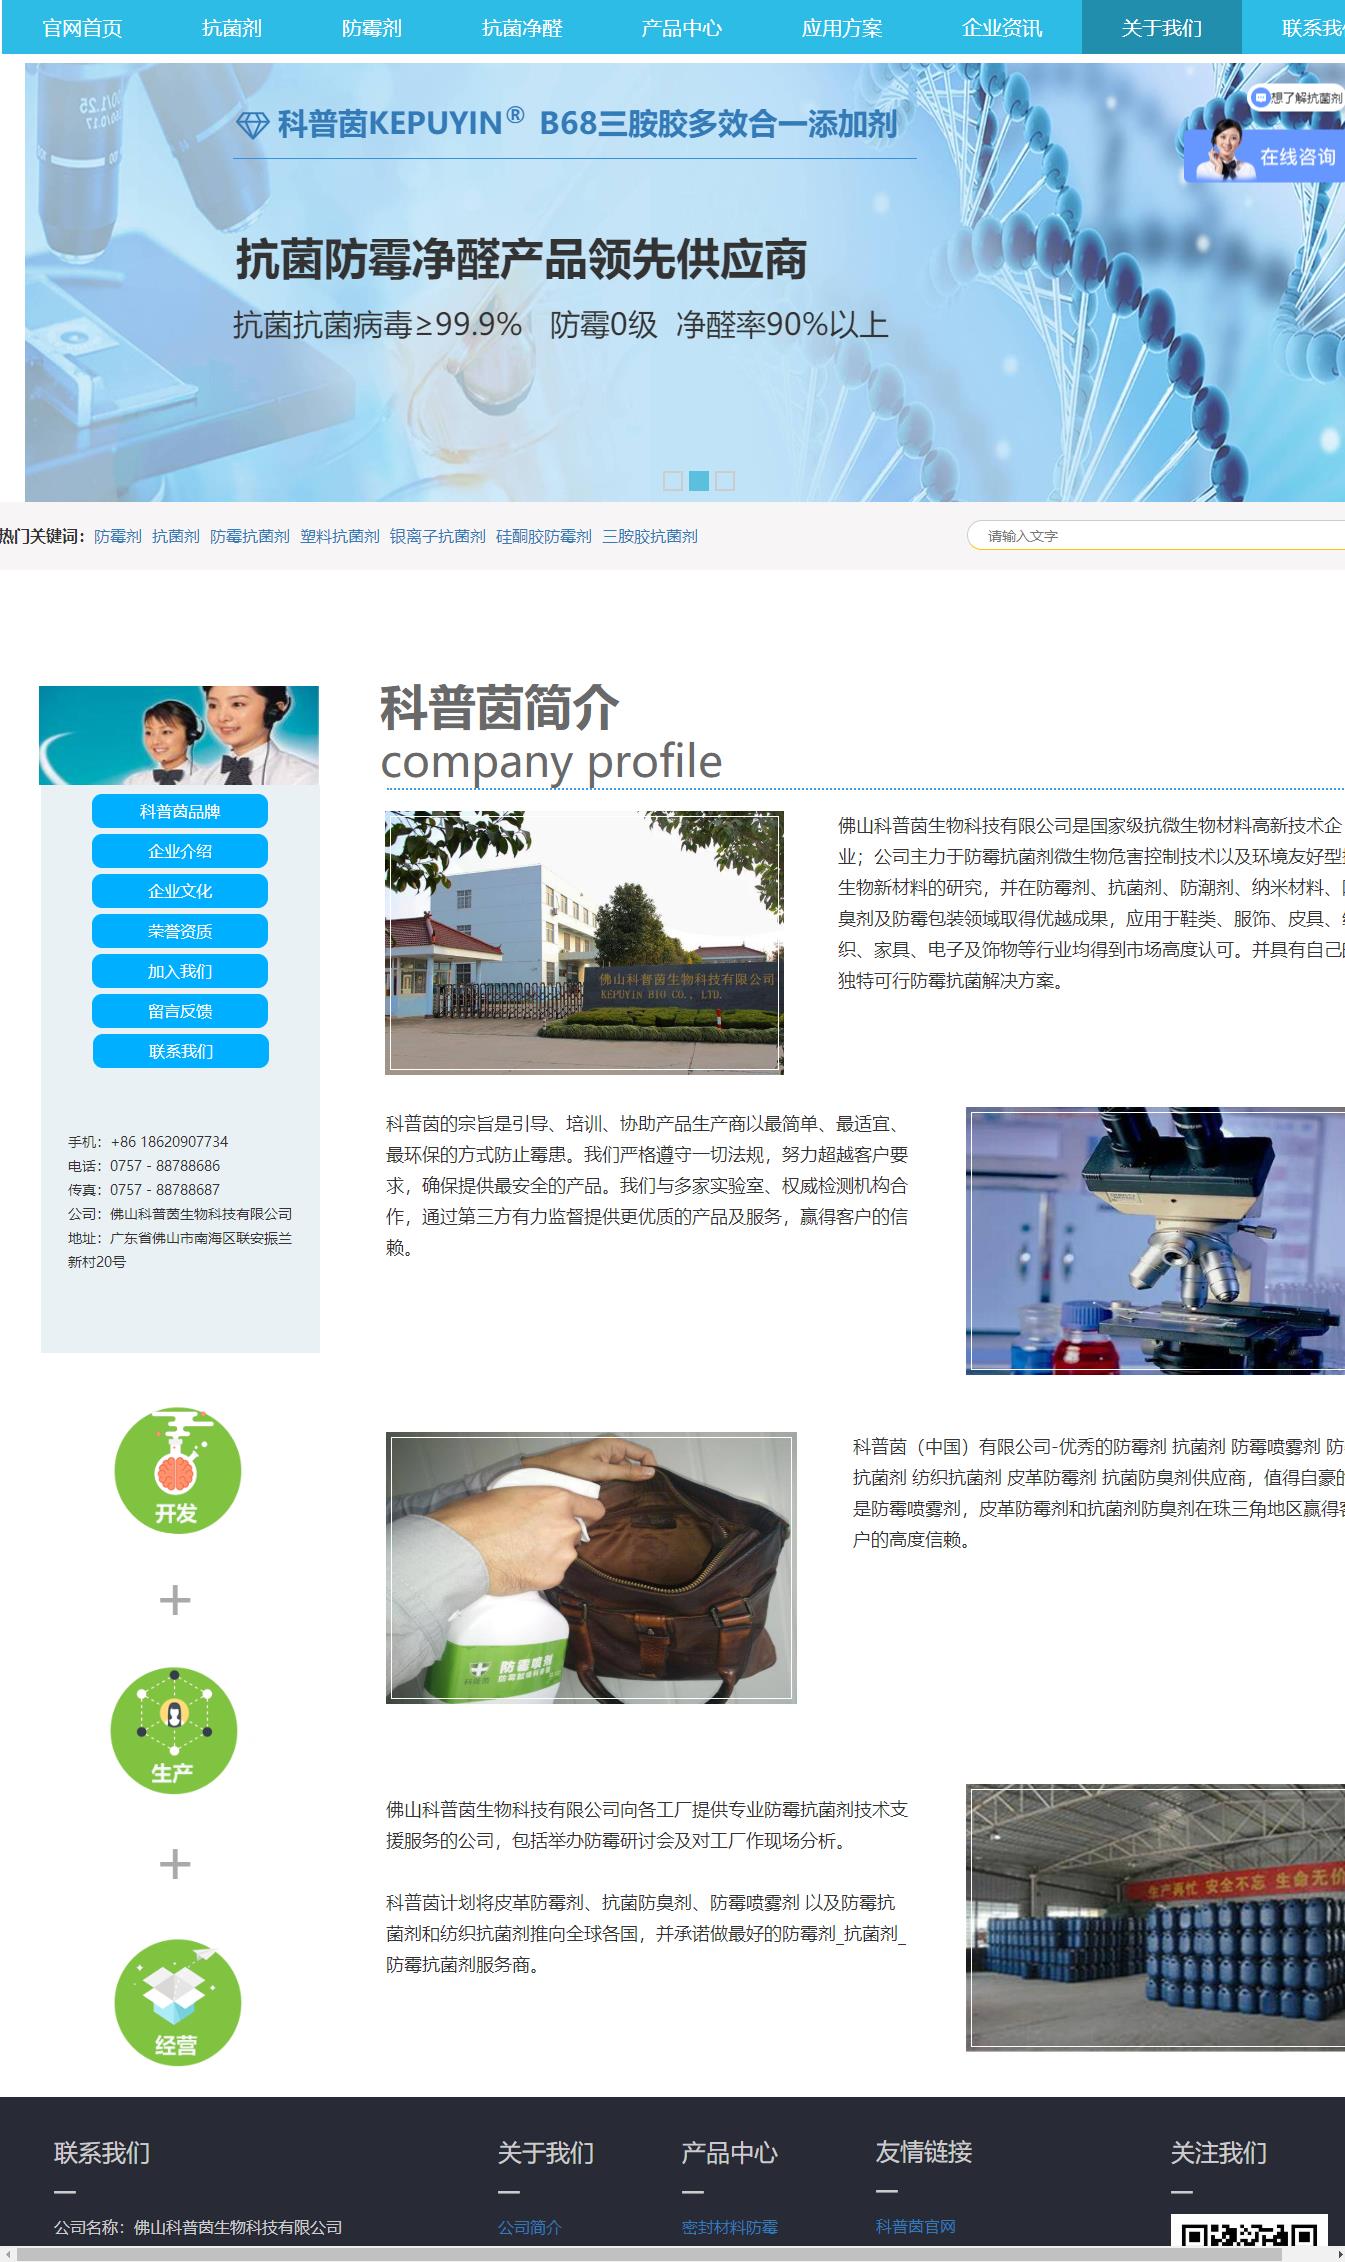Select 抗菌净醛 in the top menu
This screenshot has width=1345, height=2262.
pos(522,27)
